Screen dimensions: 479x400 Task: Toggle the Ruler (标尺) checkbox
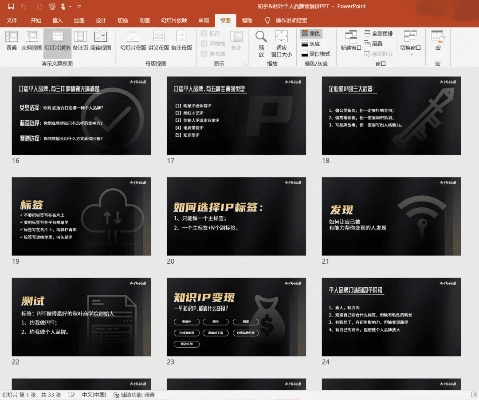point(210,33)
